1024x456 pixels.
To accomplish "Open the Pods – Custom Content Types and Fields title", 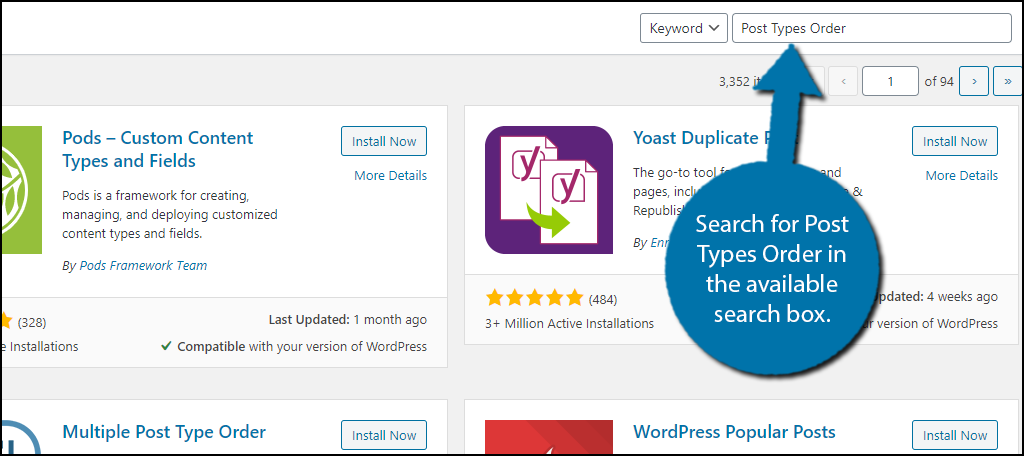I will point(158,149).
